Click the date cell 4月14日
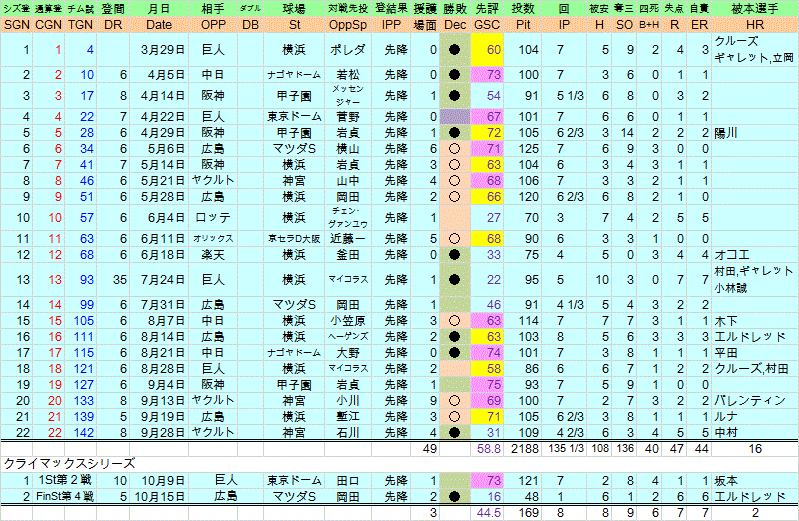The width and height of the screenshot is (799, 521). pos(163,96)
